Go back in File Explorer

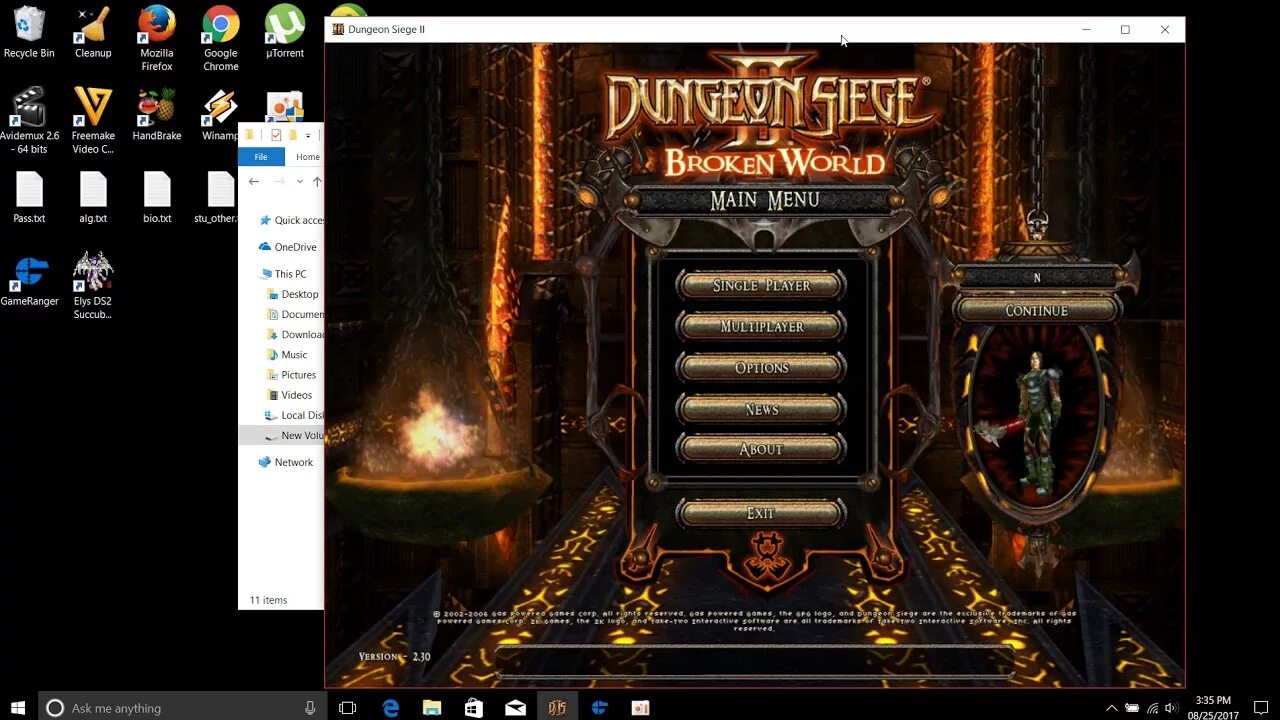(x=254, y=182)
